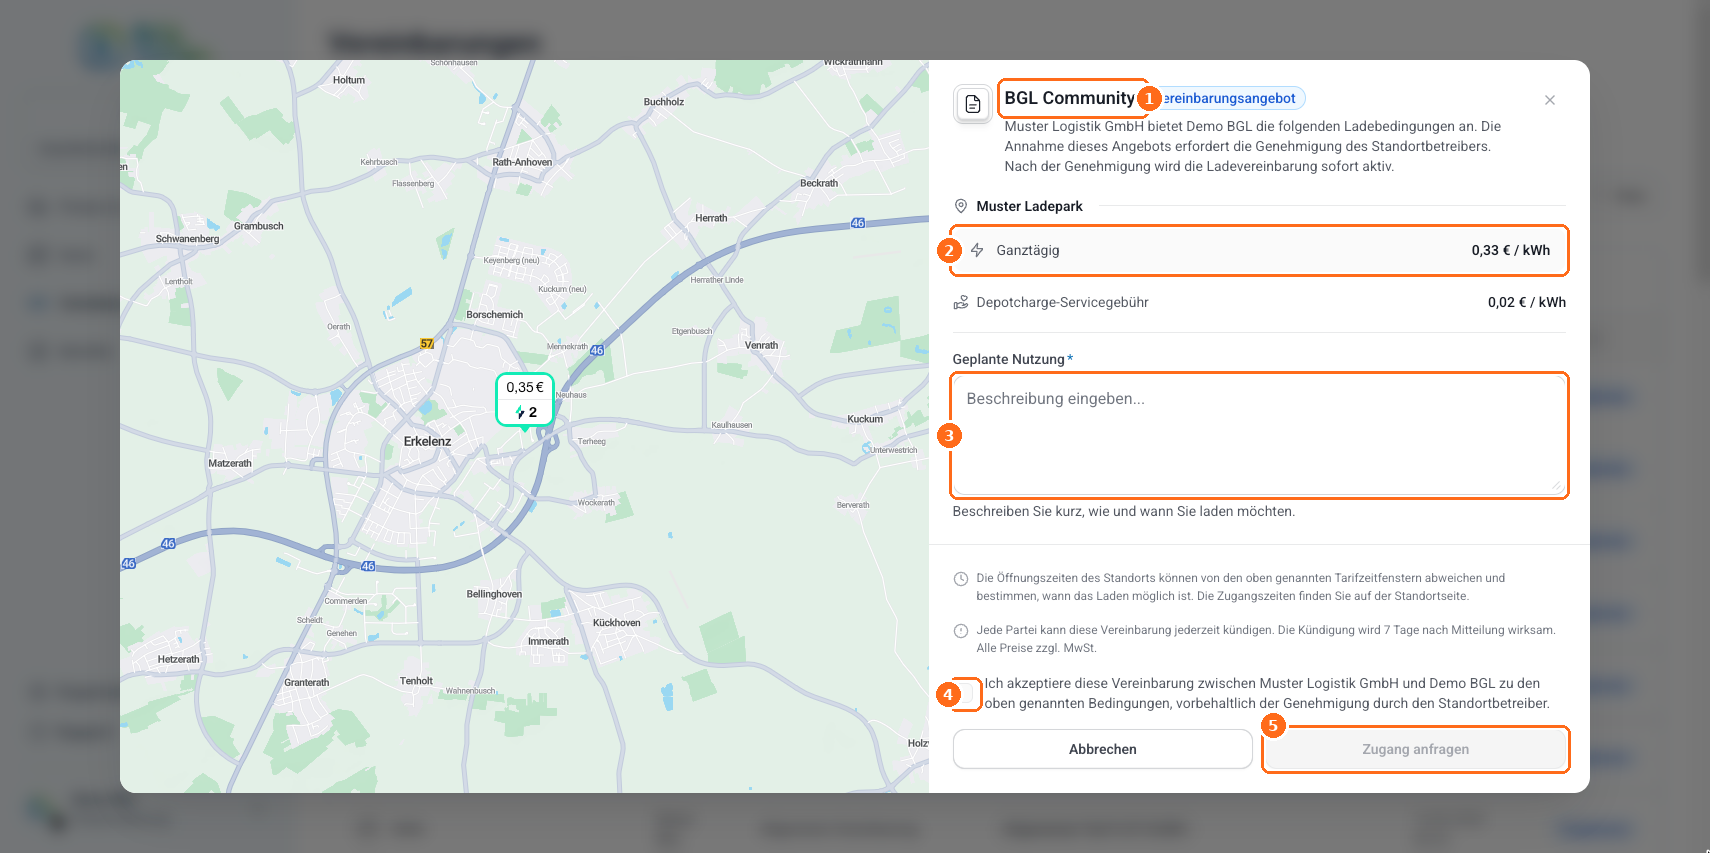This screenshot has height=853, width=1710.
Task: Click the Kückhoven label on map
Action: tap(617, 623)
